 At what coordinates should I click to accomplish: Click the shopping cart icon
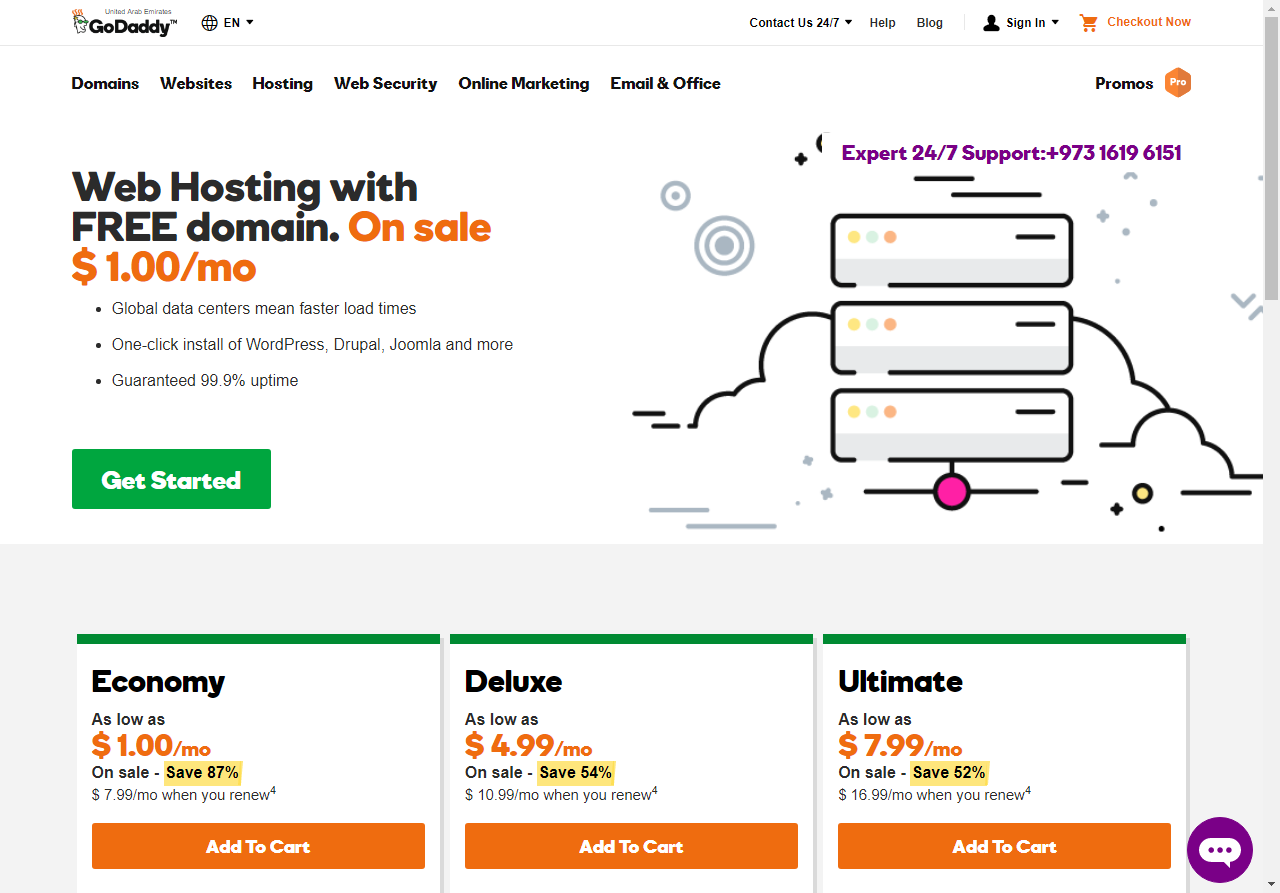[x=1089, y=22]
